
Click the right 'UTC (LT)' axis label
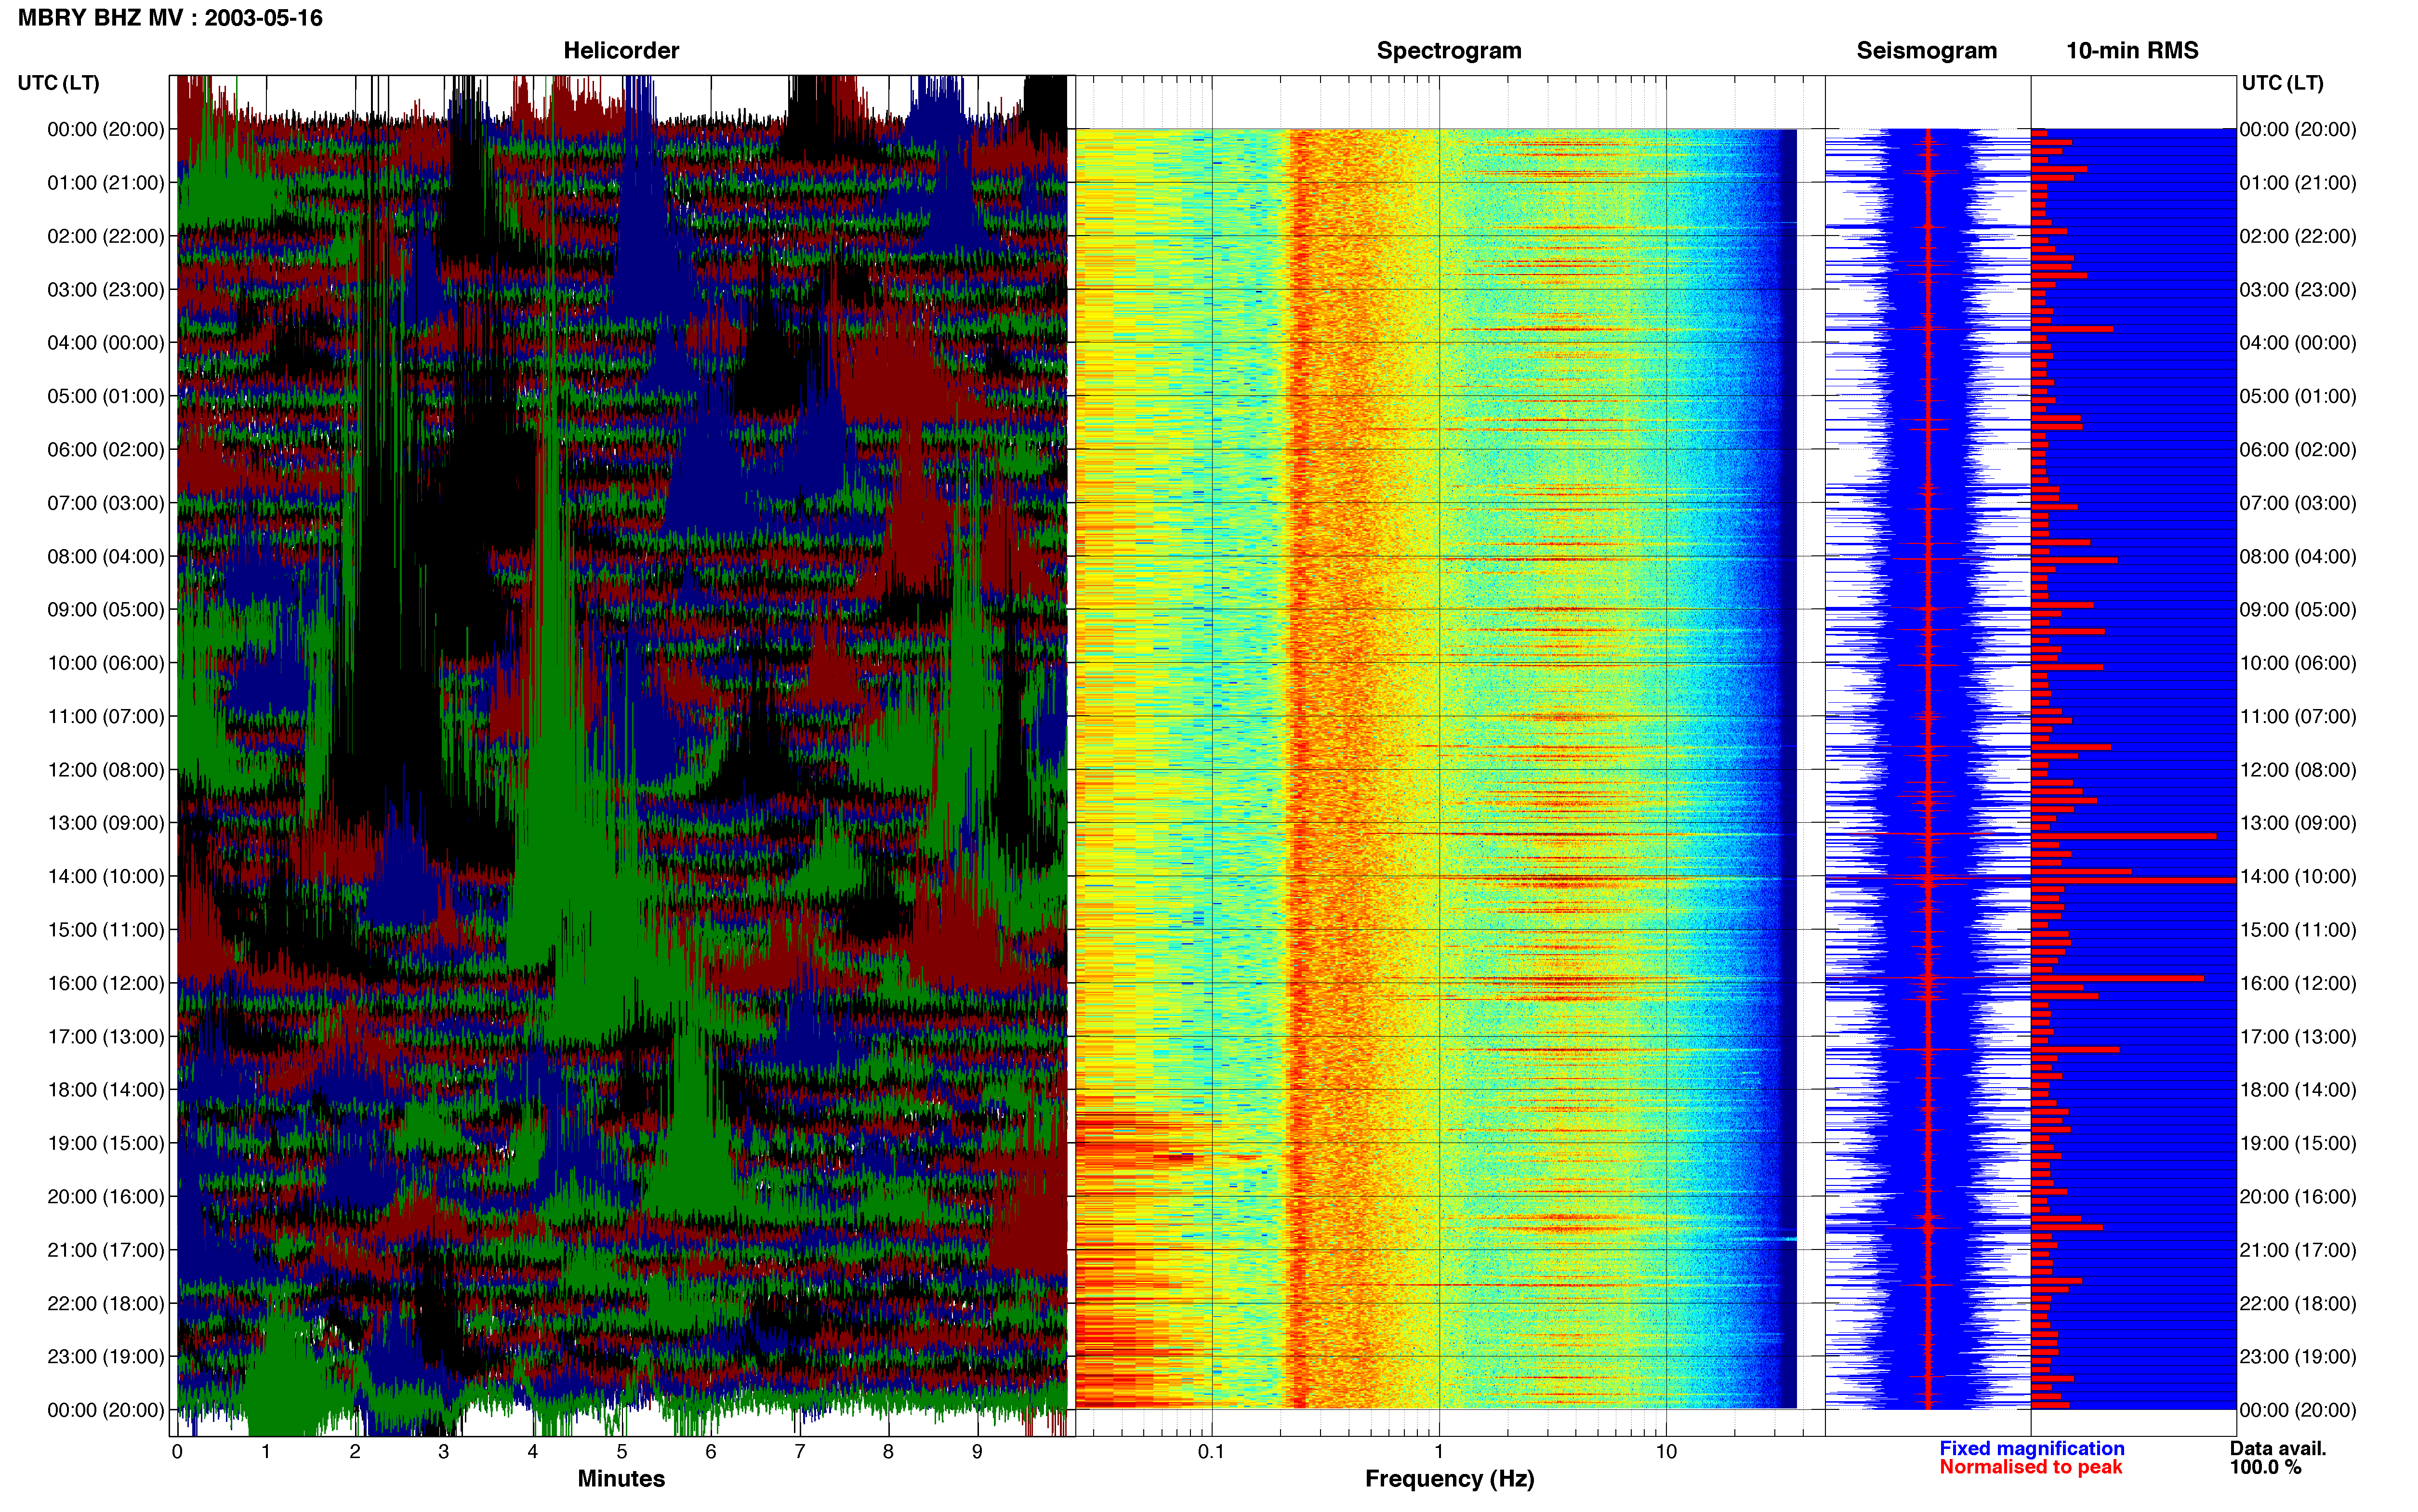[x=2282, y=83]
